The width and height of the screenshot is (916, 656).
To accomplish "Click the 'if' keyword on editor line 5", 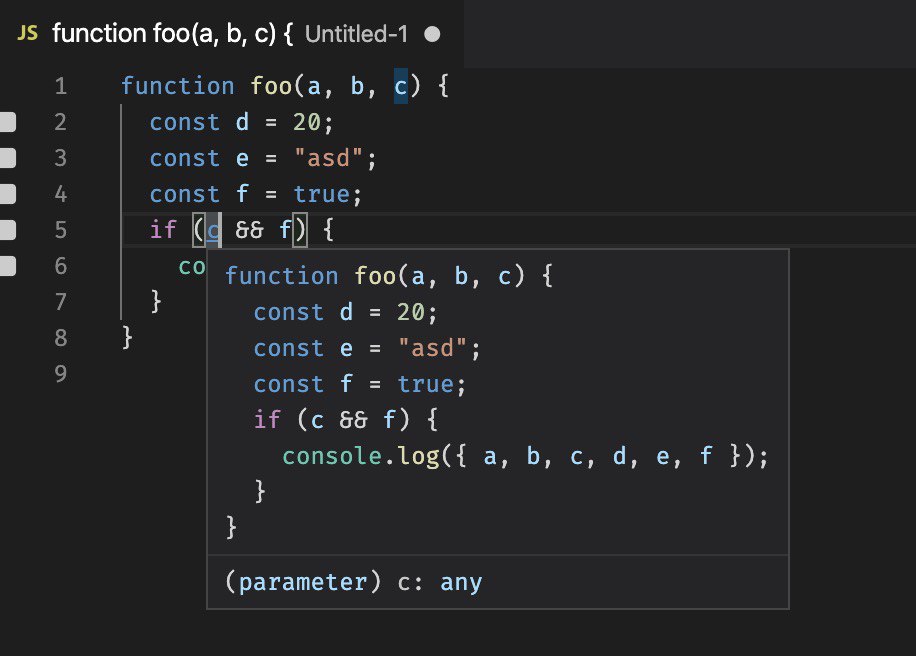I will 163,230.
